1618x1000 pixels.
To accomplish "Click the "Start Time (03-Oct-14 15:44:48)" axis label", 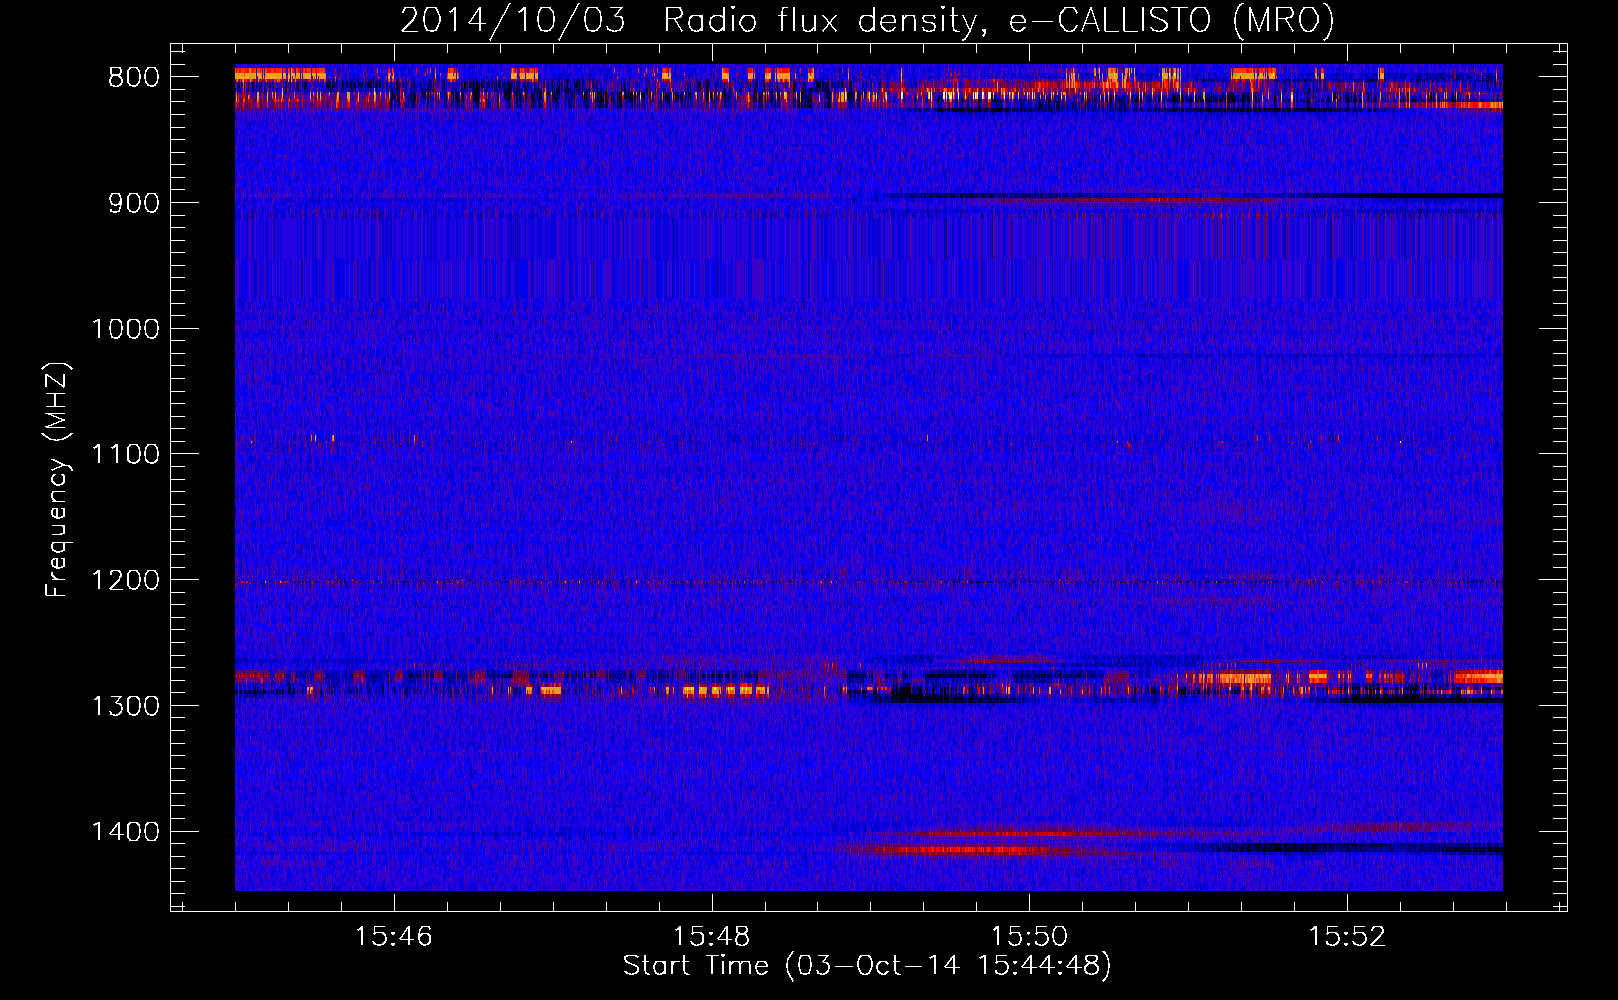I will 867,966.
